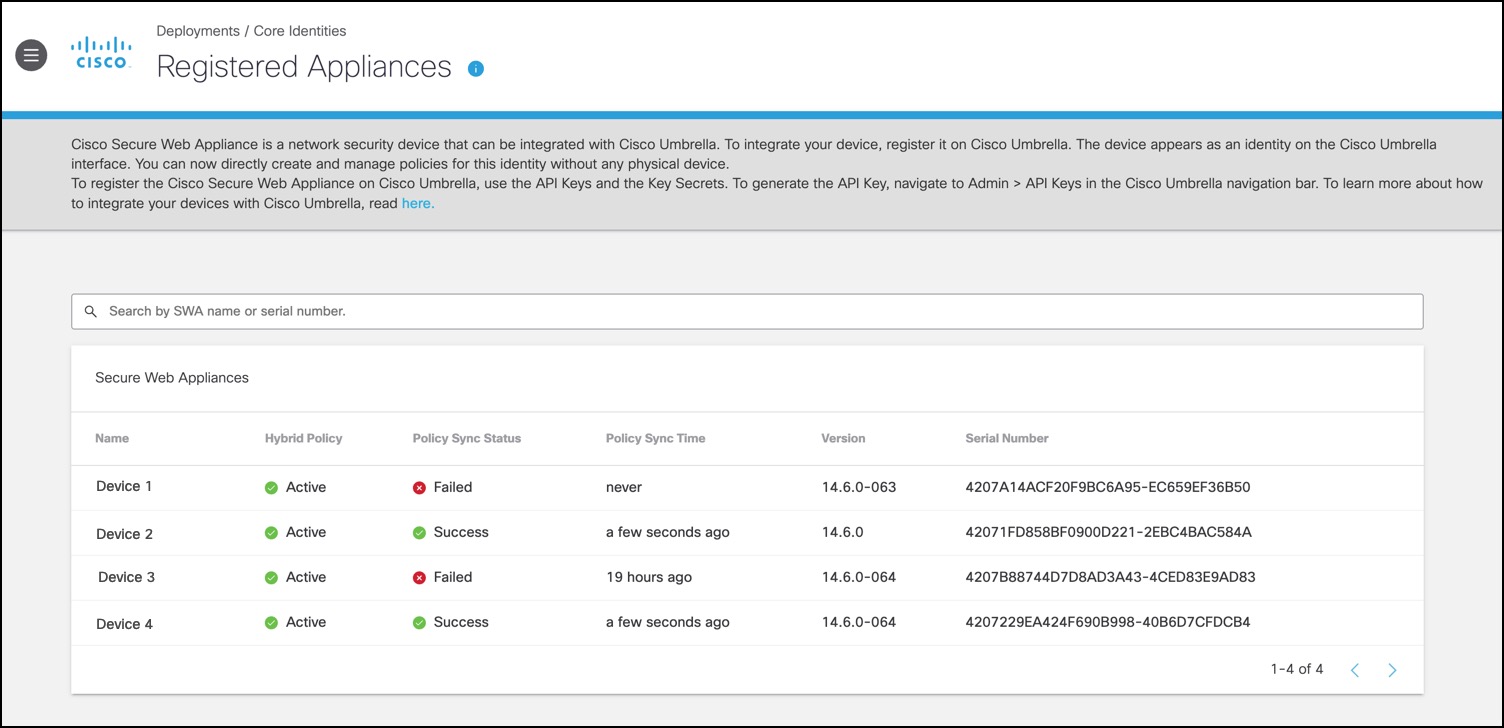Sort by the Hybrid Policy column header
This screenshot has width=1504, height=728.
point(304,438)
